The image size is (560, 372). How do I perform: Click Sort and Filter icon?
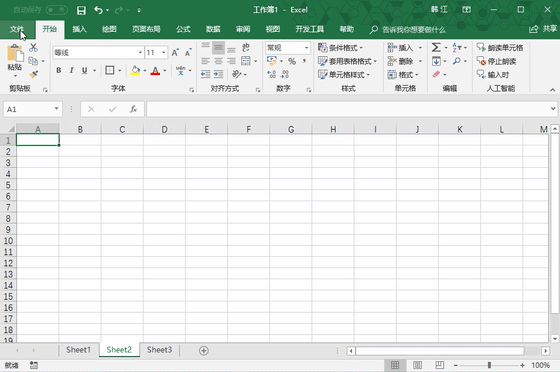click(457, 47)
